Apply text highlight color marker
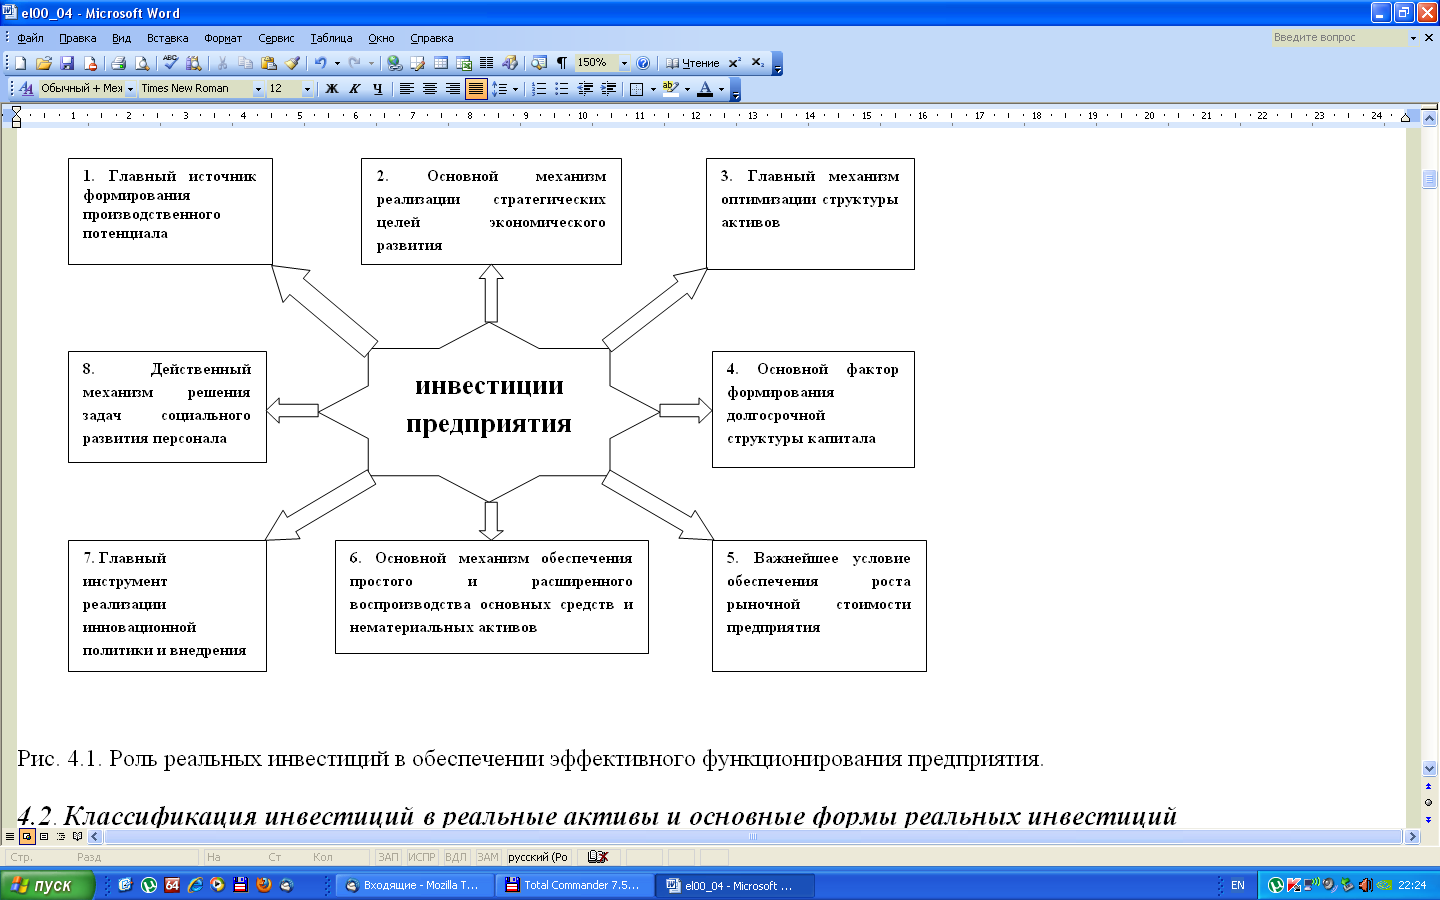 tap(670, 89)
